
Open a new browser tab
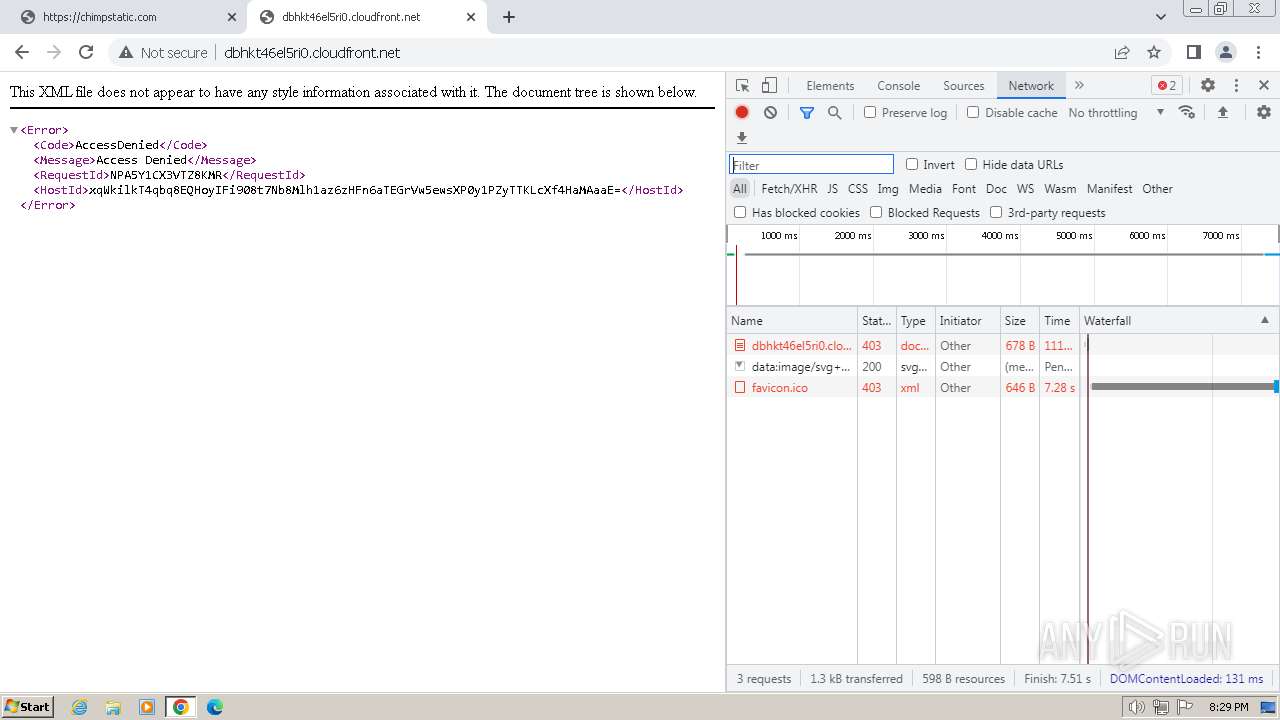pos(509,17)
